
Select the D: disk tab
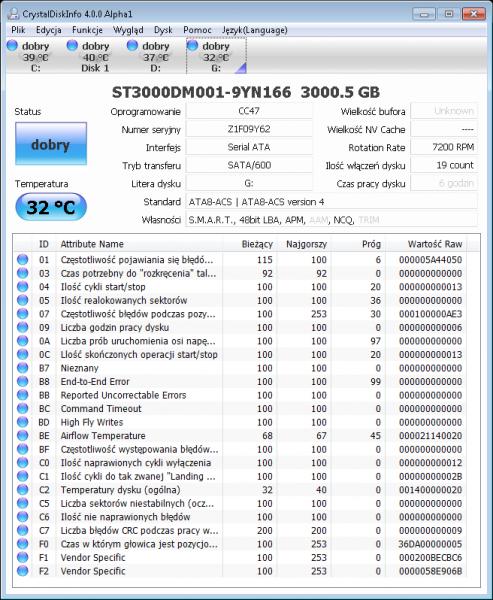[x=155, y=56]
